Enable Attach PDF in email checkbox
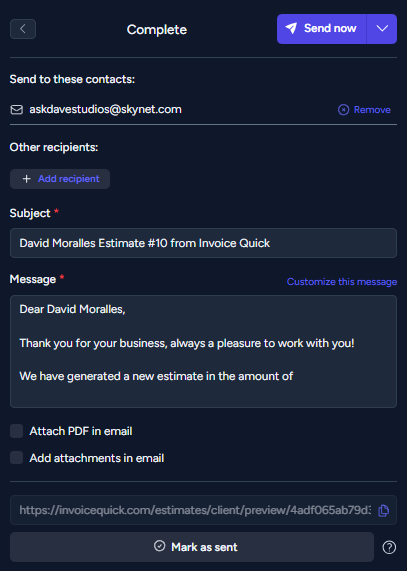 pos(16,431)
